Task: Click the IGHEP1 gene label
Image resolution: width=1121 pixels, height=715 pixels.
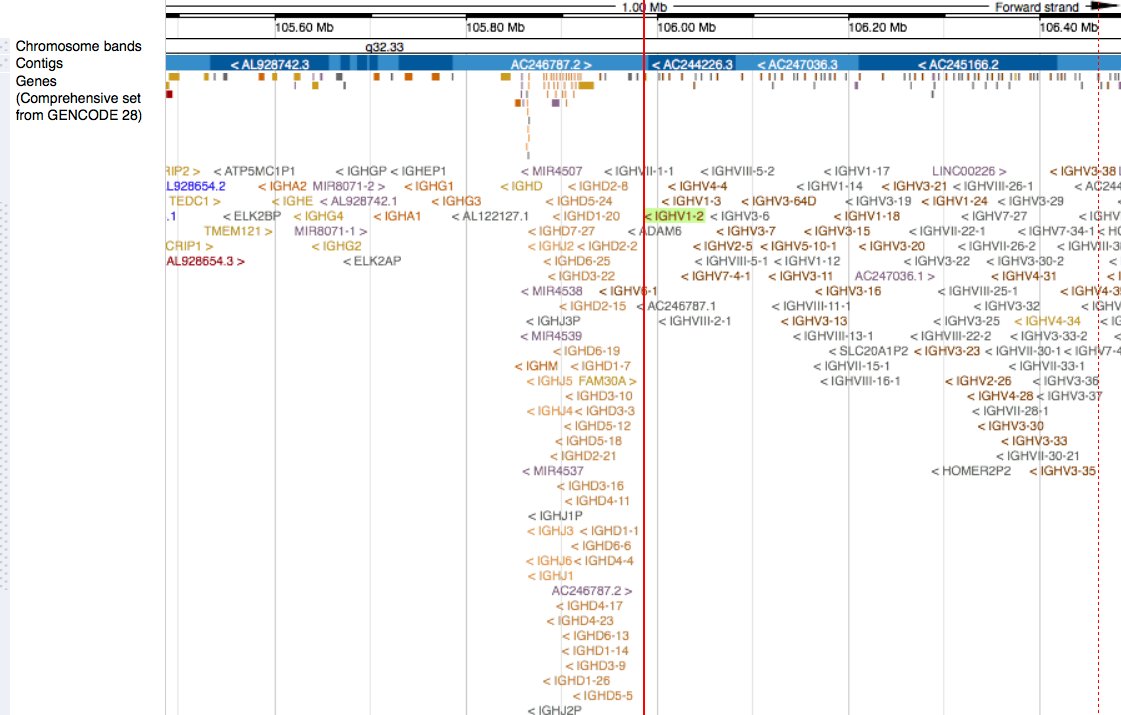Action: (x=418, y=171)
